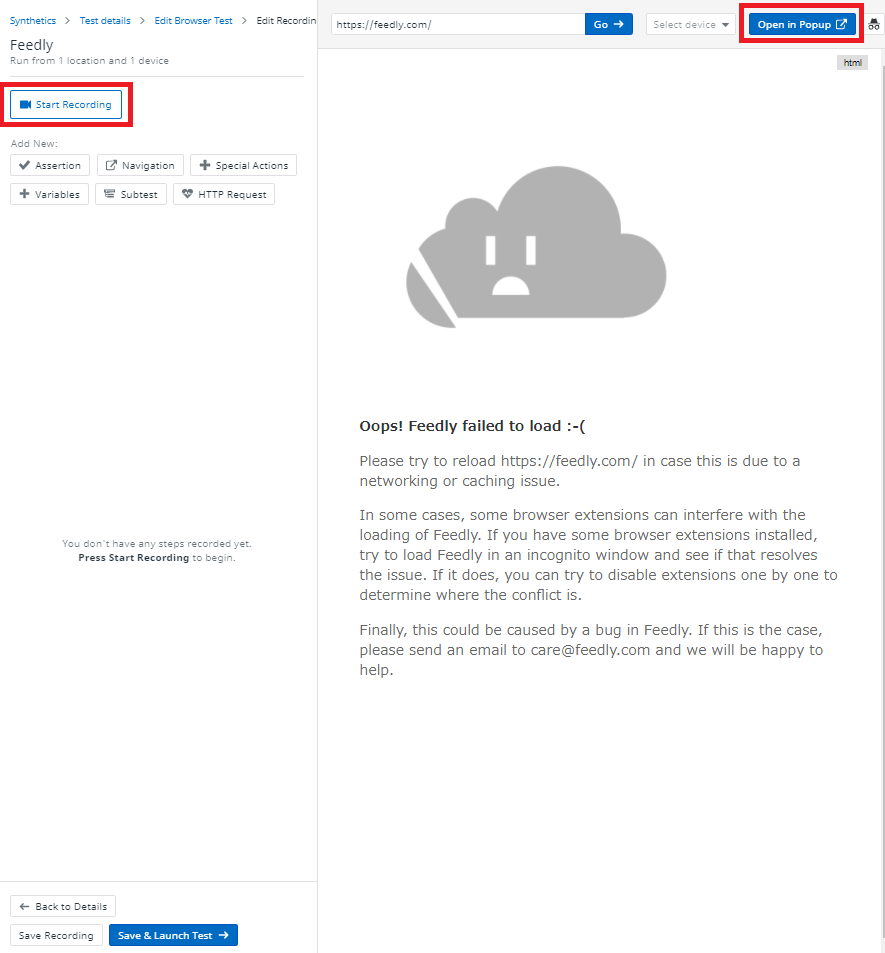Screen dimensions: 885x953
Task: Add an HTTP Request step
Action: coord(224,194)
